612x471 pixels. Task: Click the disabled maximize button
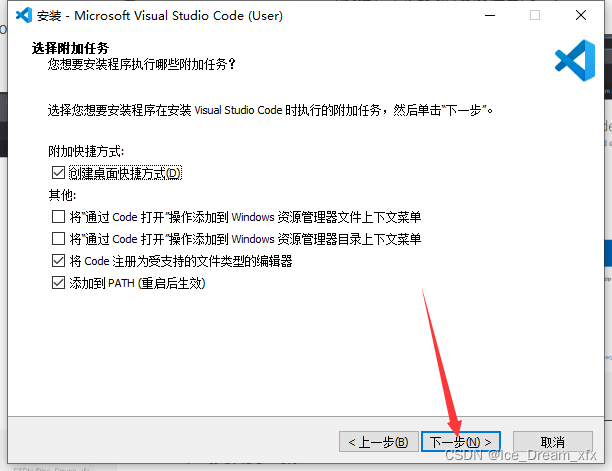pos(535,15)
